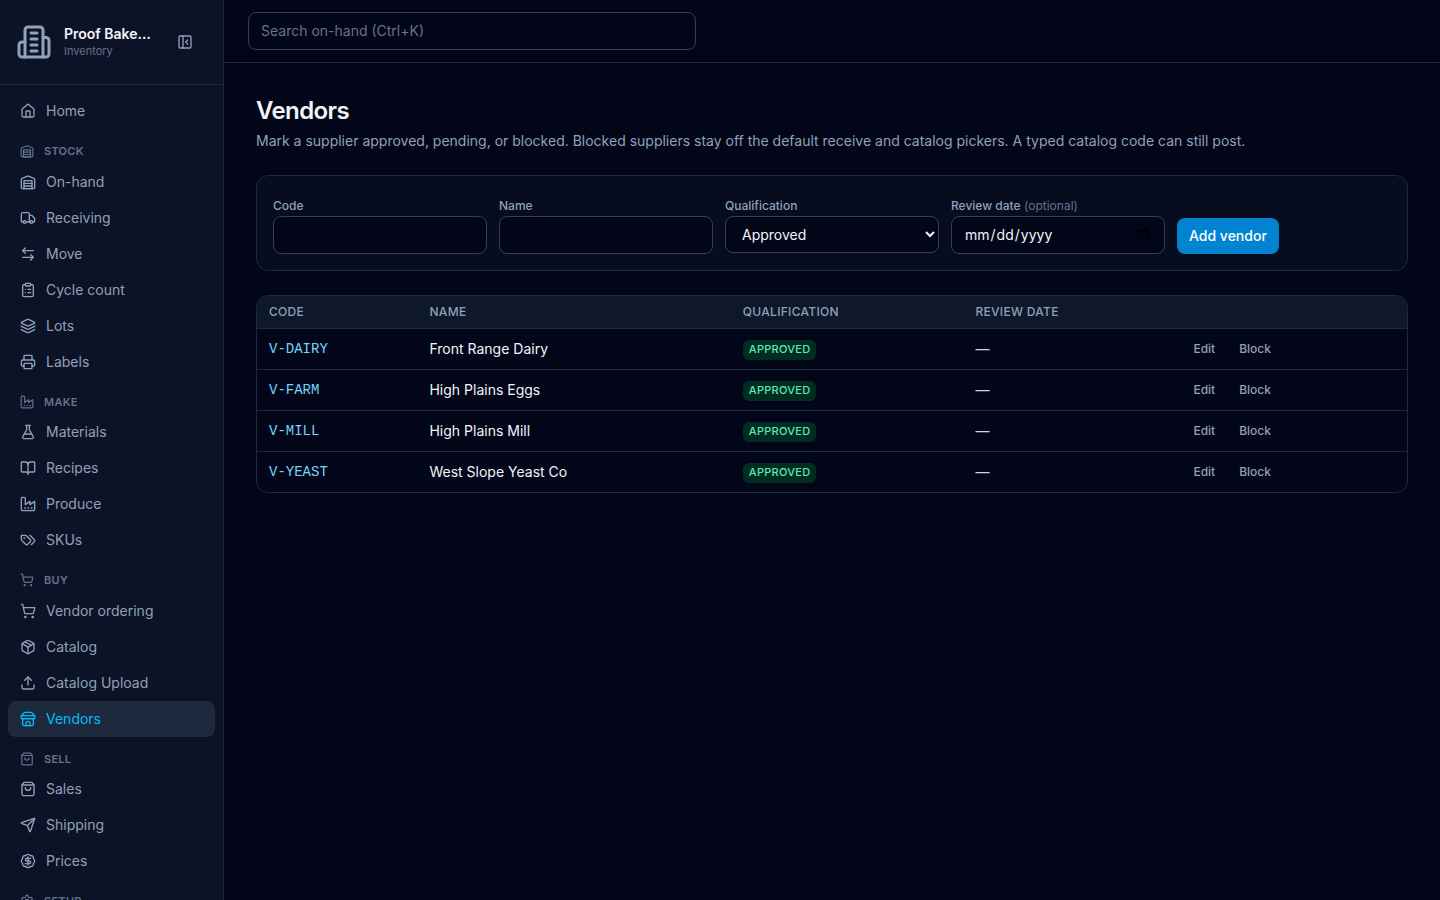Viewport: 1440px width, 900px height.
Task: Block the High Plains Mill vendor
Action: [1255, 431]
